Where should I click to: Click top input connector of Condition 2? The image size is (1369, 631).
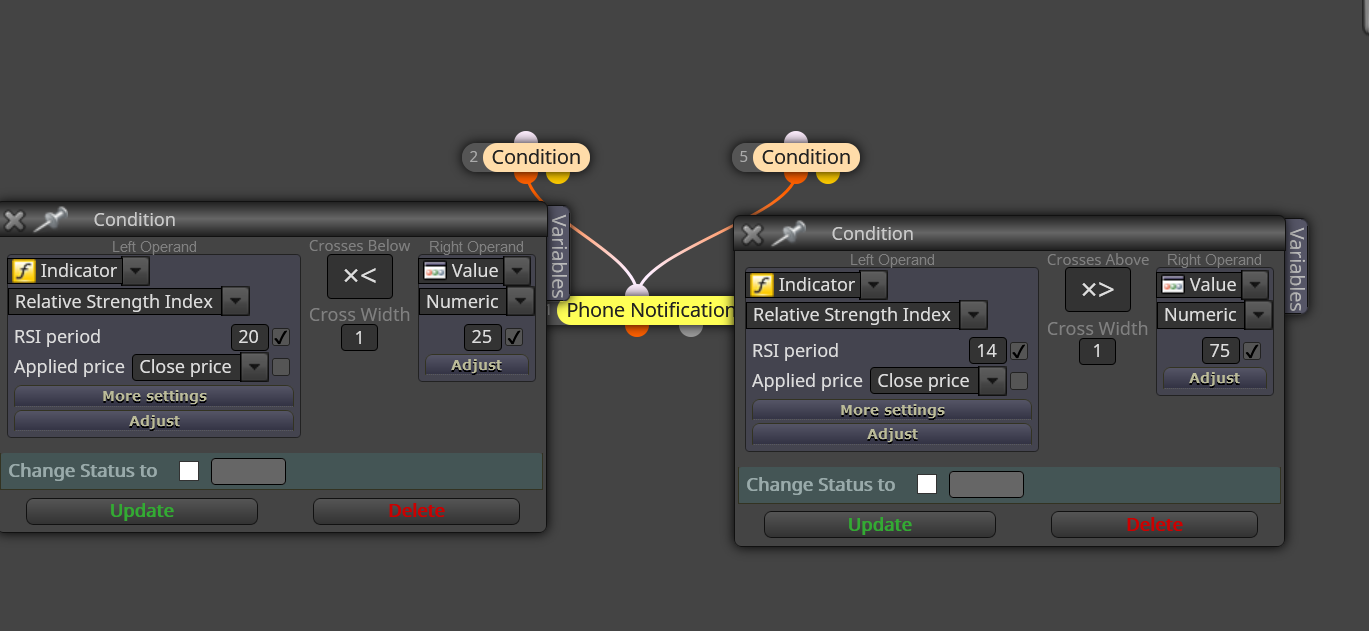[526, 138]
